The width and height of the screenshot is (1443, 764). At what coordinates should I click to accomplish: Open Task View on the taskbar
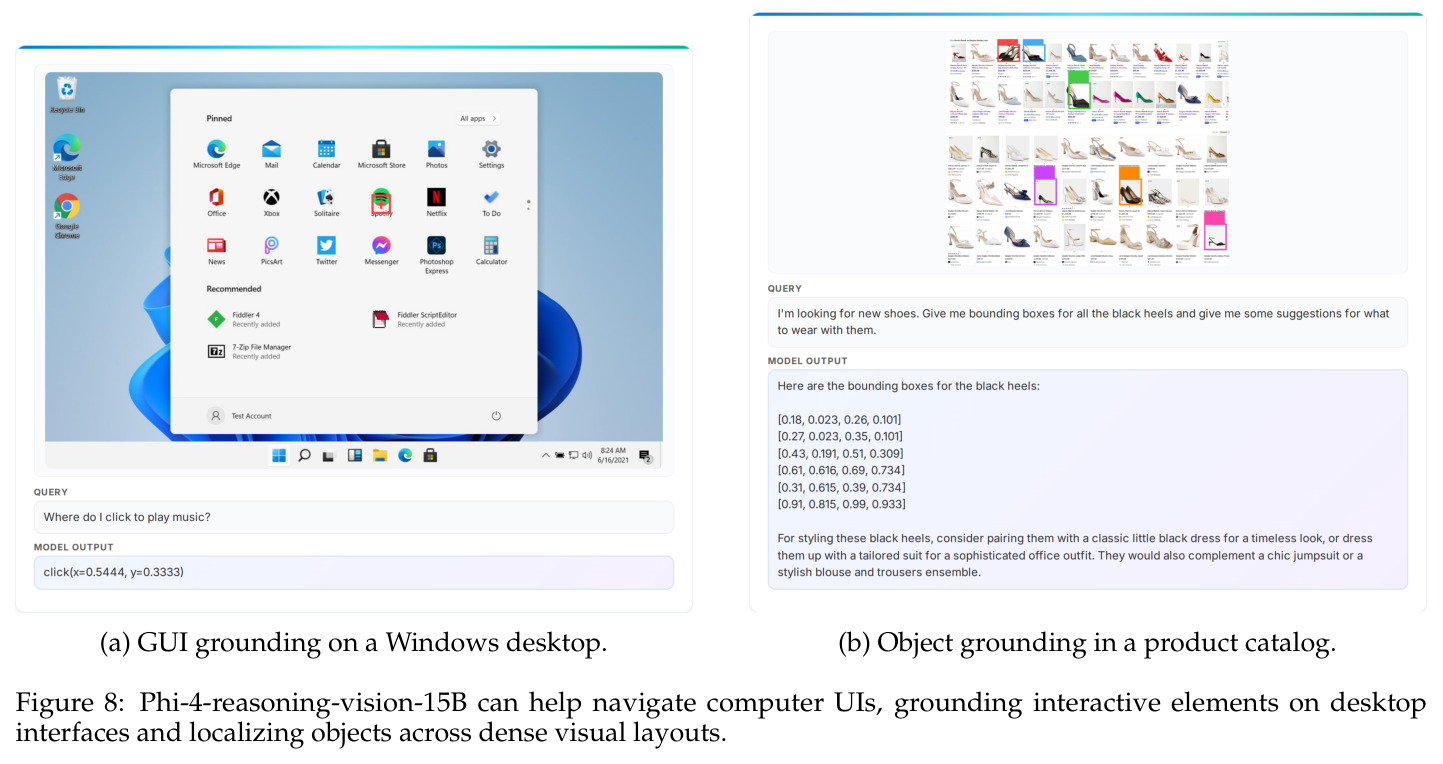[x=328, y=456]
